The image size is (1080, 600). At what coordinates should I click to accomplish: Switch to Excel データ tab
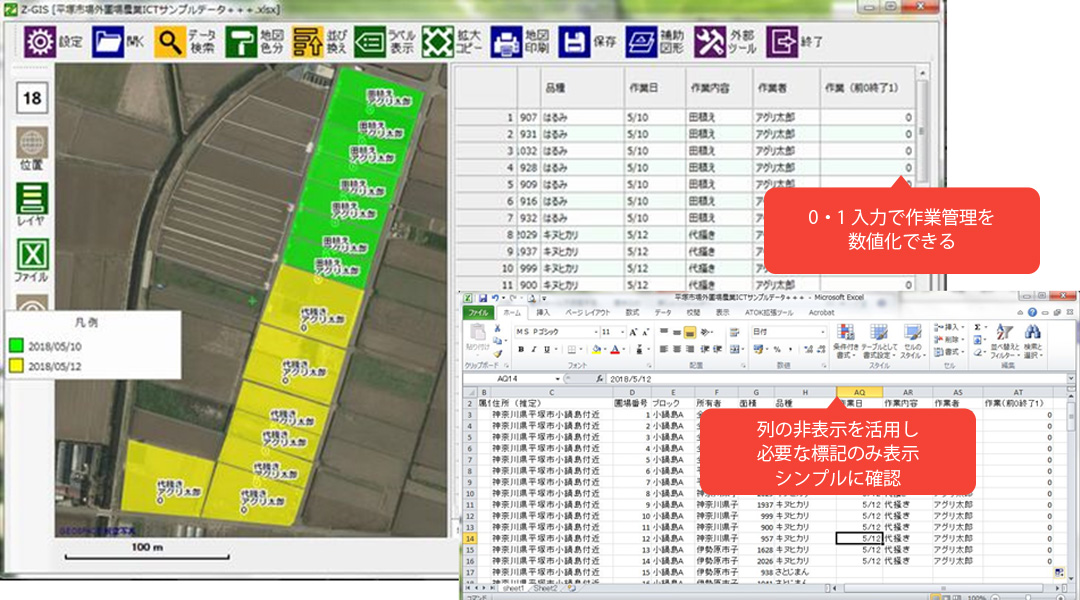(663, 313)
